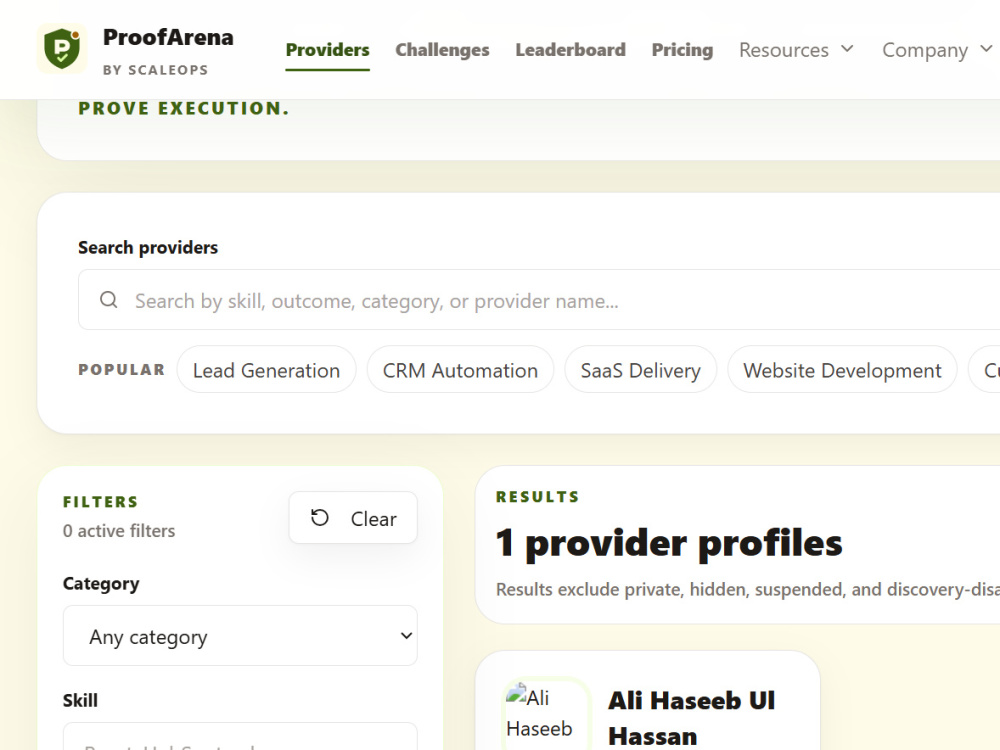Open the Leaderboard page
The height and width of the screenshot is (750, 1000).
(x=570, y=50)
